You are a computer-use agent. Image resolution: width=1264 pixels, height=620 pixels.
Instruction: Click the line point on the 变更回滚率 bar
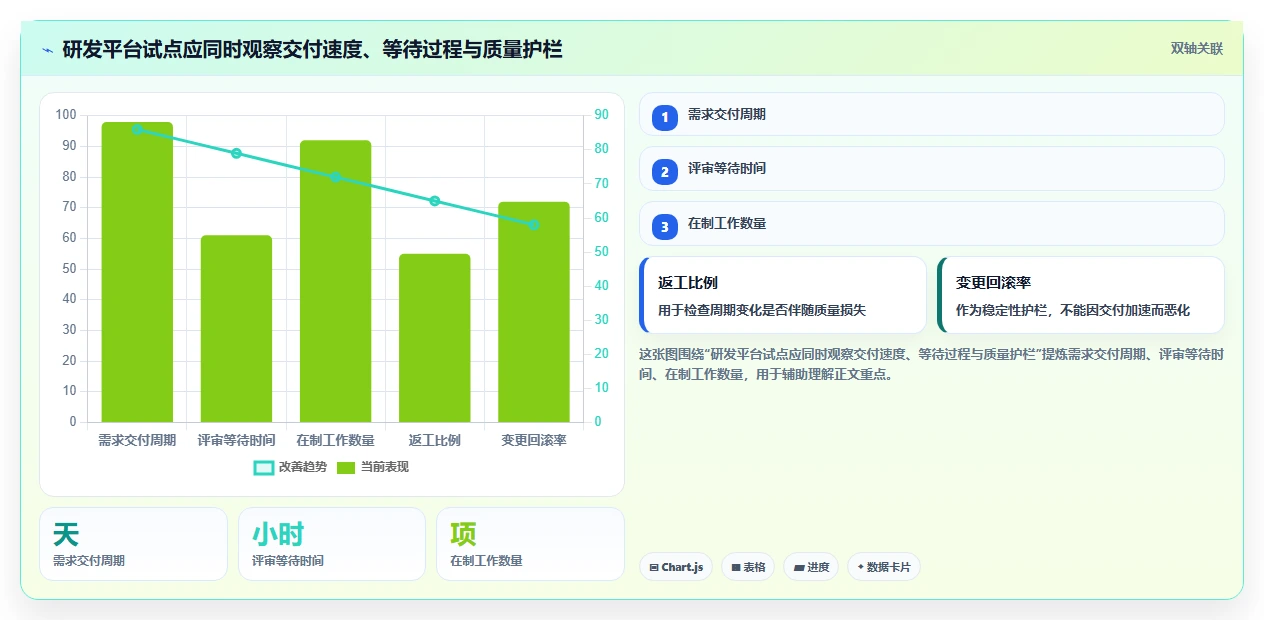(x=534, y=225)
